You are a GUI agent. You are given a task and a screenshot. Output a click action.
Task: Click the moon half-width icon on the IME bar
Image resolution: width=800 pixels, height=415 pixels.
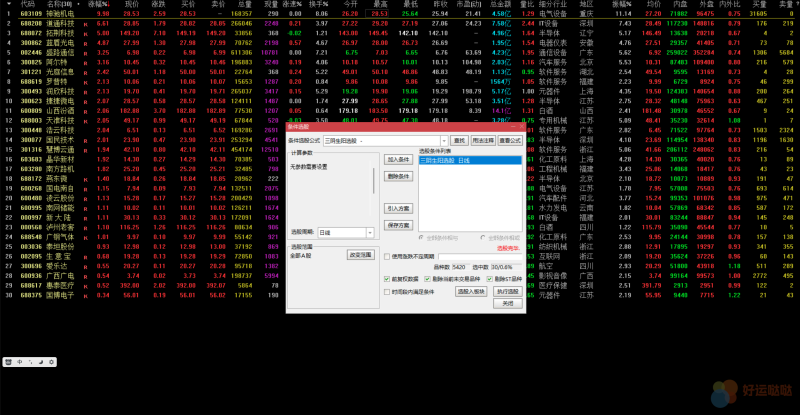(x=41, y=362)
